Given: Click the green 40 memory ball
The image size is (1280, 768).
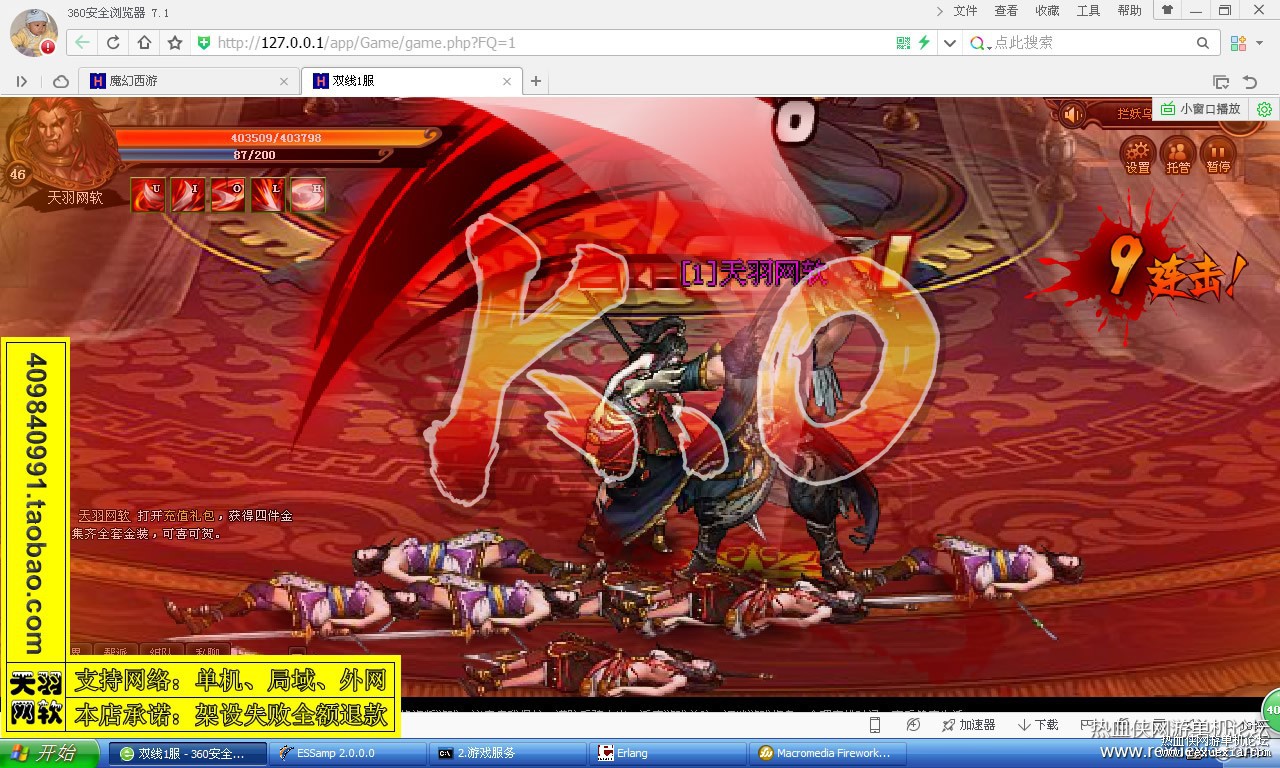Looking at the screenshot, I should coord(1271,709).
